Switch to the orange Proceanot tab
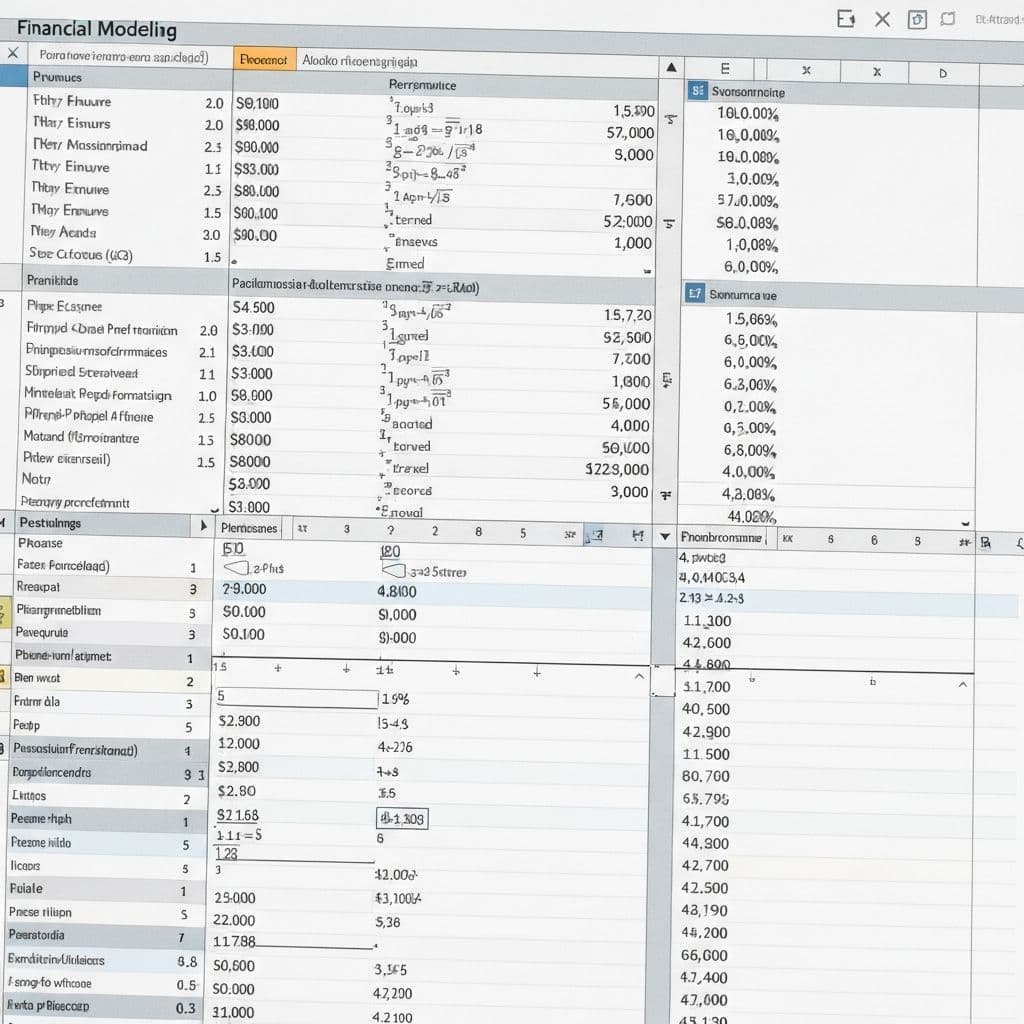Screen dimensions: 1024x1024 point(266,58)
